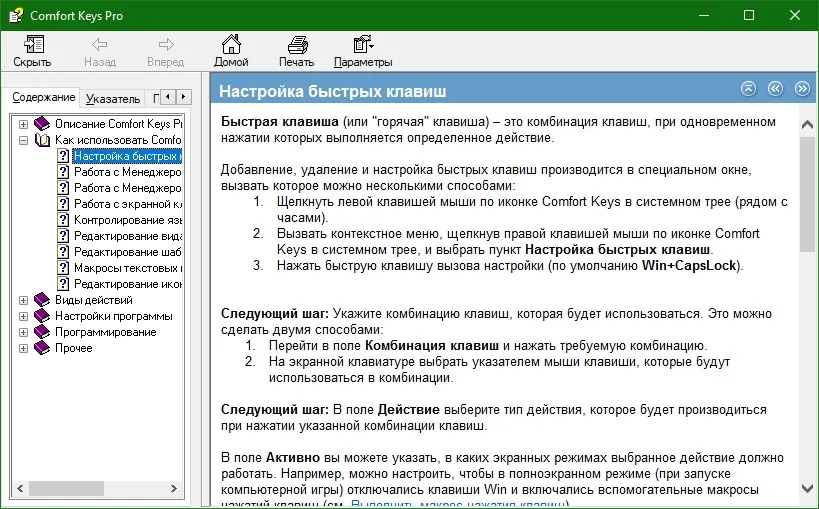Expand the Описание Comfort Keys Pro node
The width and height of the screenshot is (819, 509).
click(x=24, y=124)
